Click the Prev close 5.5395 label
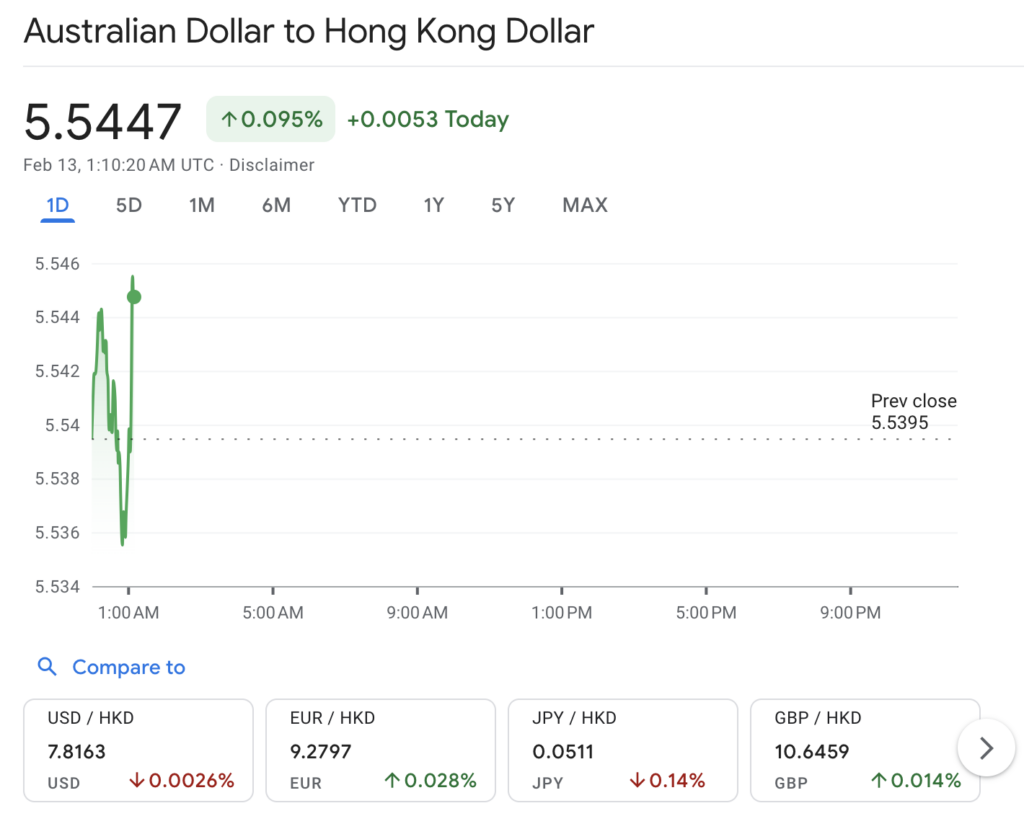1024x829 pixels. [x=913, y=411]
